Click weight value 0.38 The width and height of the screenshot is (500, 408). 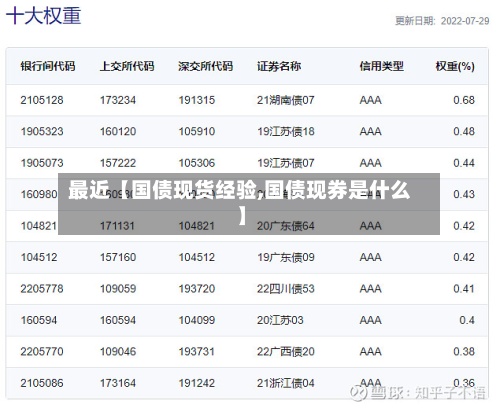(464, 352)
